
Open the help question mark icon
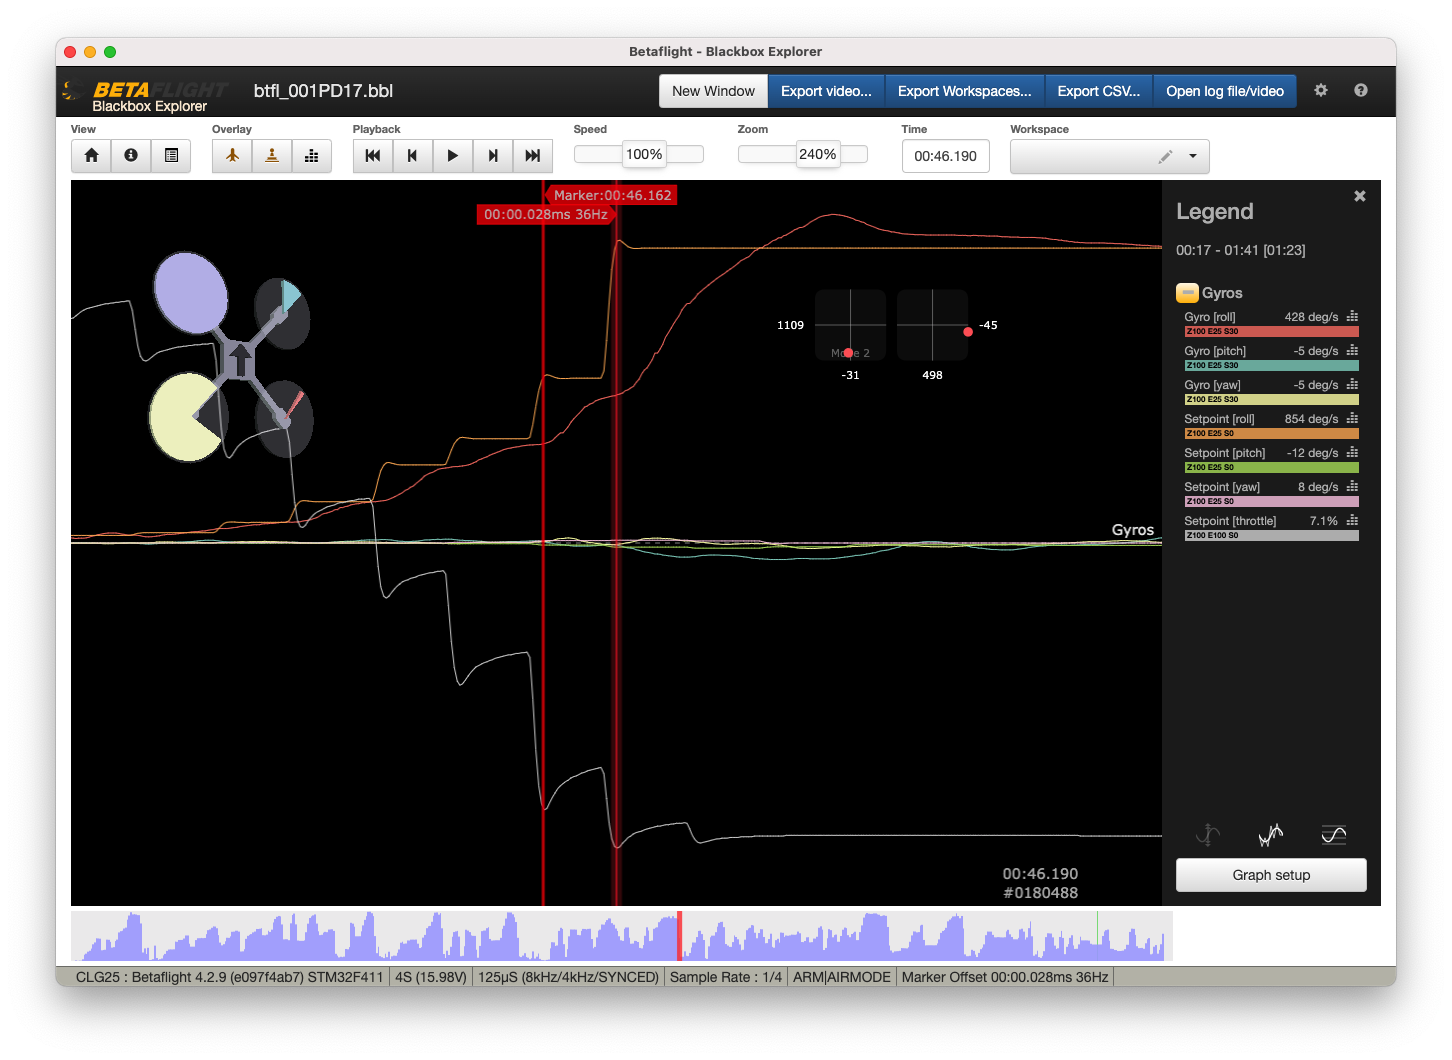click(x=1361, y=90)
